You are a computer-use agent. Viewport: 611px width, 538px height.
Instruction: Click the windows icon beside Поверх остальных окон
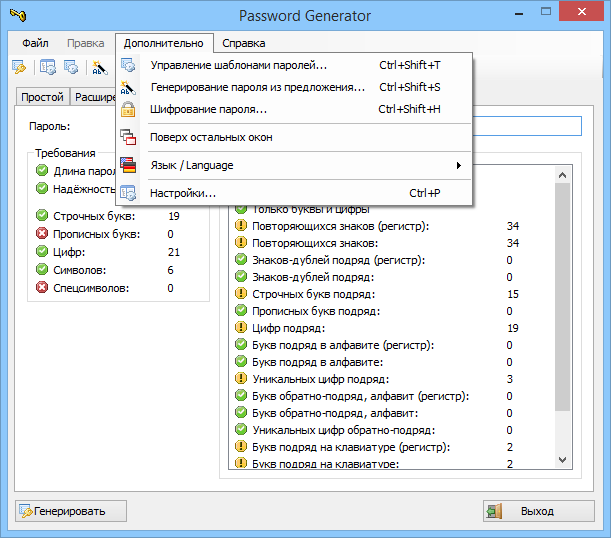(128, 137)
